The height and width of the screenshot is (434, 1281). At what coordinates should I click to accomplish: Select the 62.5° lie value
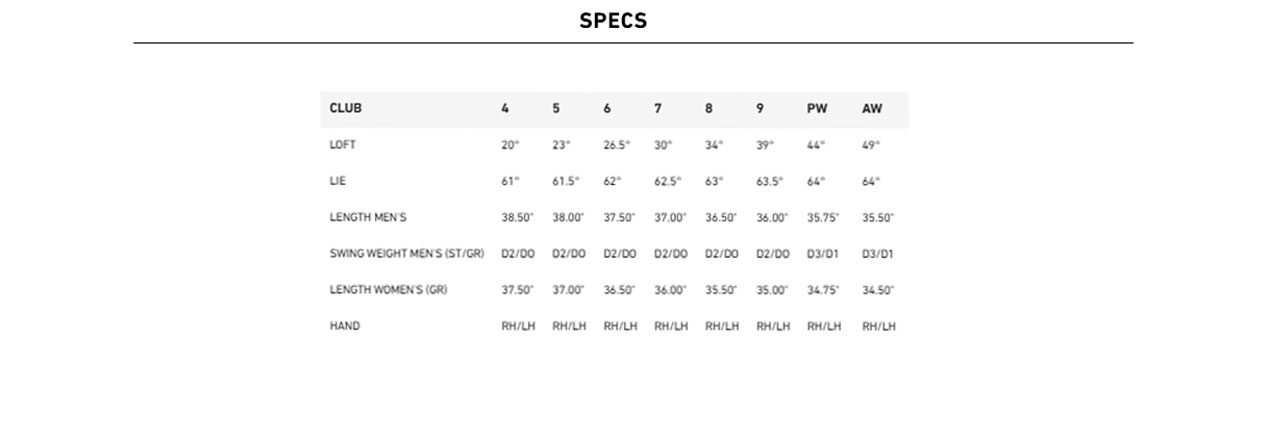tap(668, 181)
